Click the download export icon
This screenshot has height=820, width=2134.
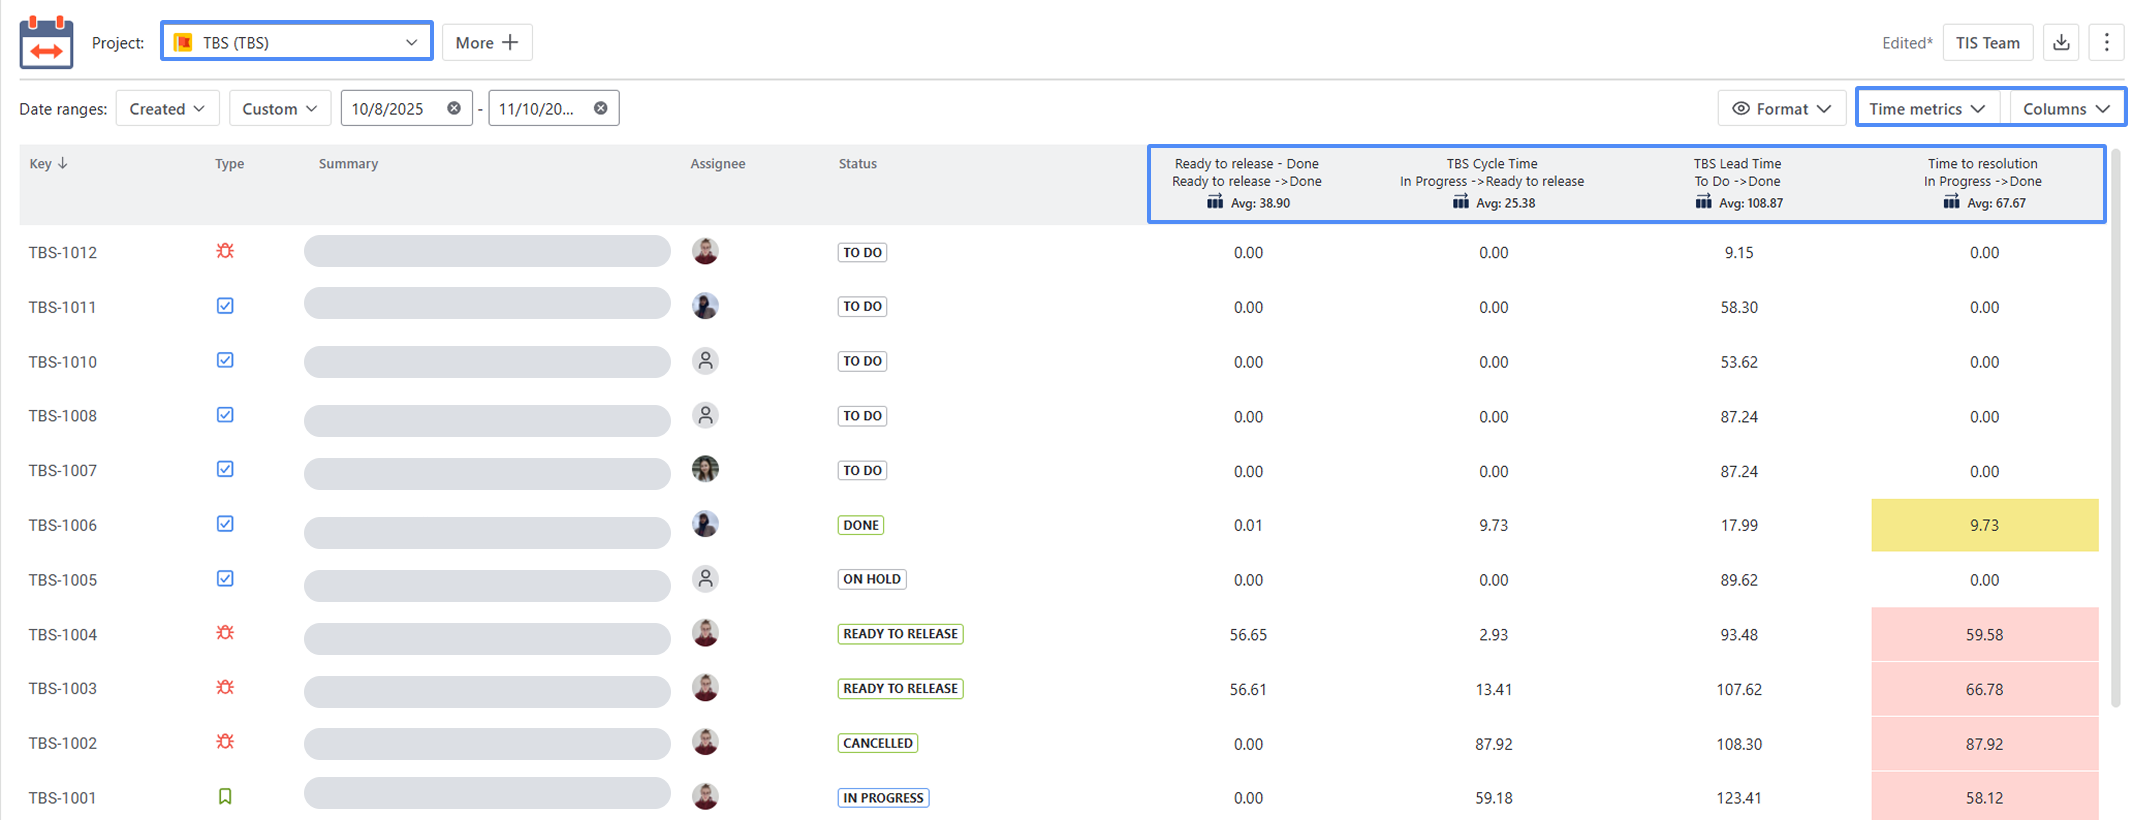(x=2061, y=43)
